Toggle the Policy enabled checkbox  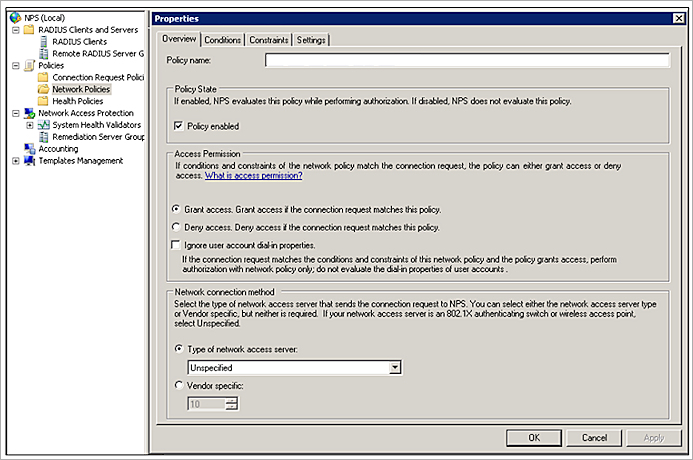pyautogui.click(x=178, y=126)
